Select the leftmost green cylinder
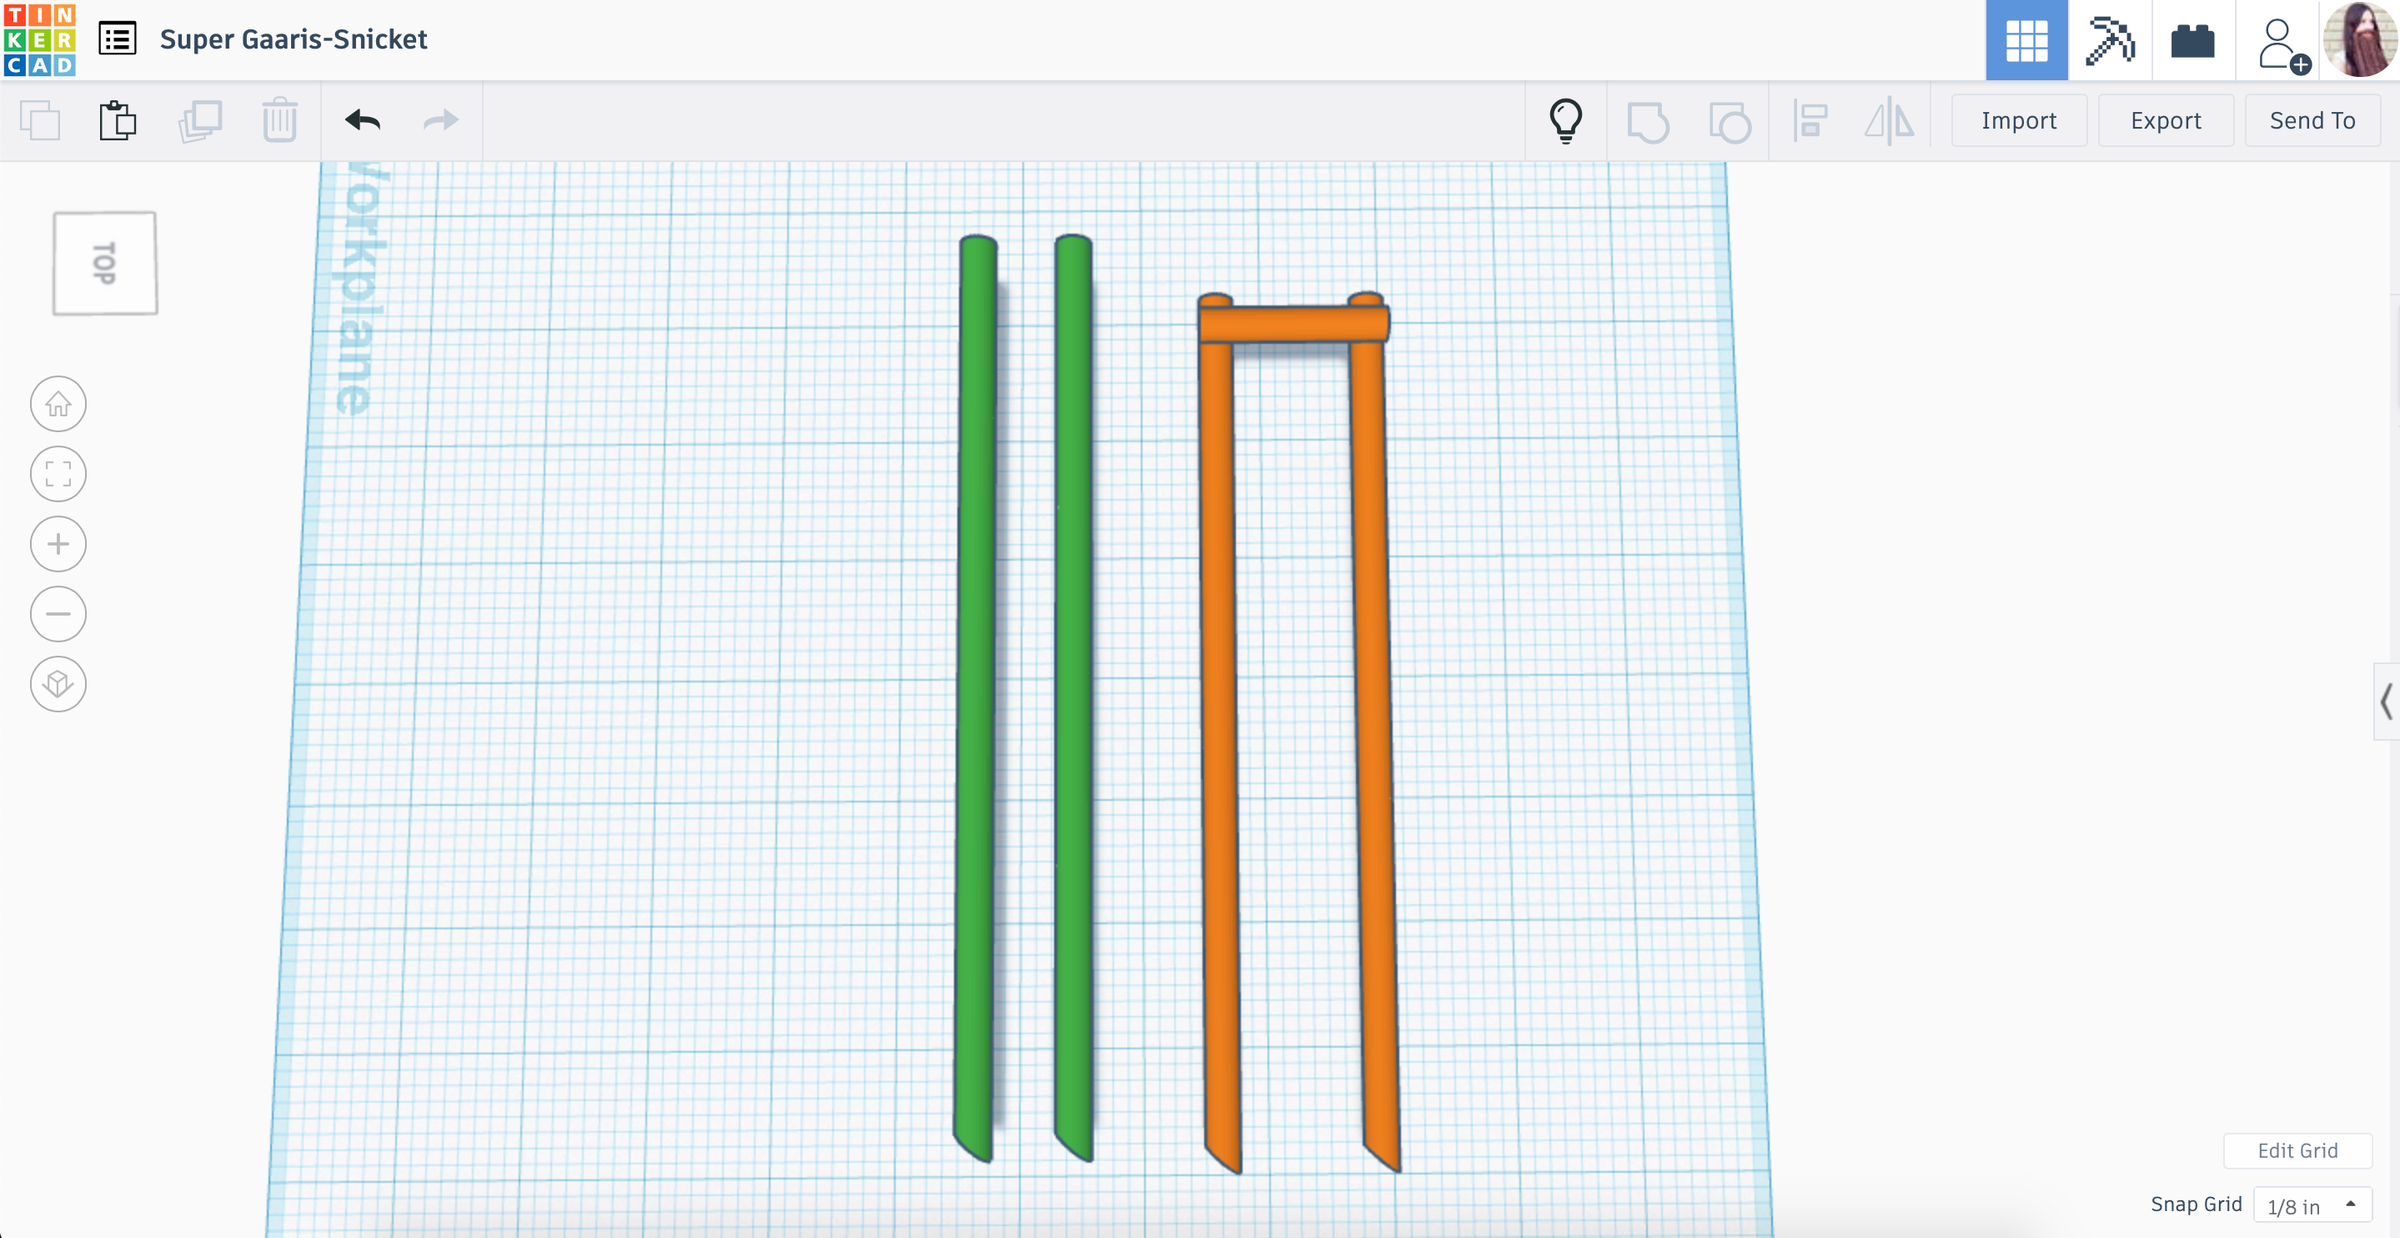2400x1238 pixels. click(x=977, y=700)
